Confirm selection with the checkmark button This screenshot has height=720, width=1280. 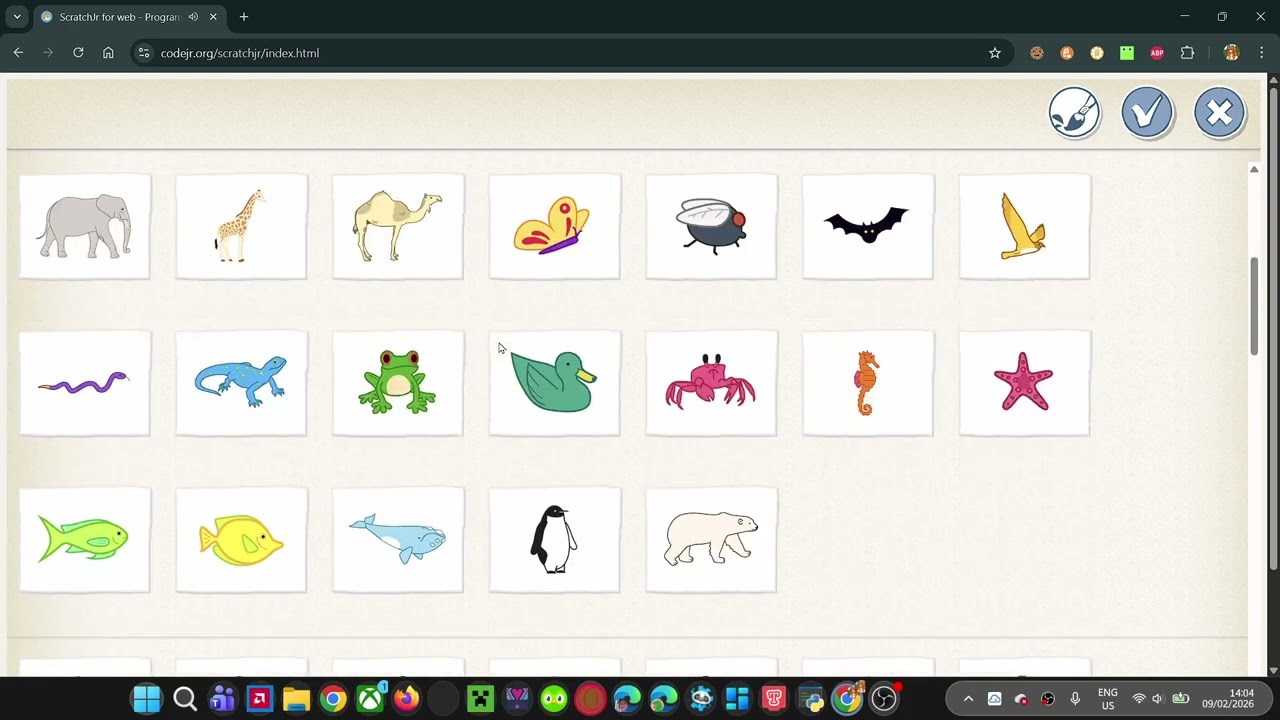click(x=1147, y=113)
